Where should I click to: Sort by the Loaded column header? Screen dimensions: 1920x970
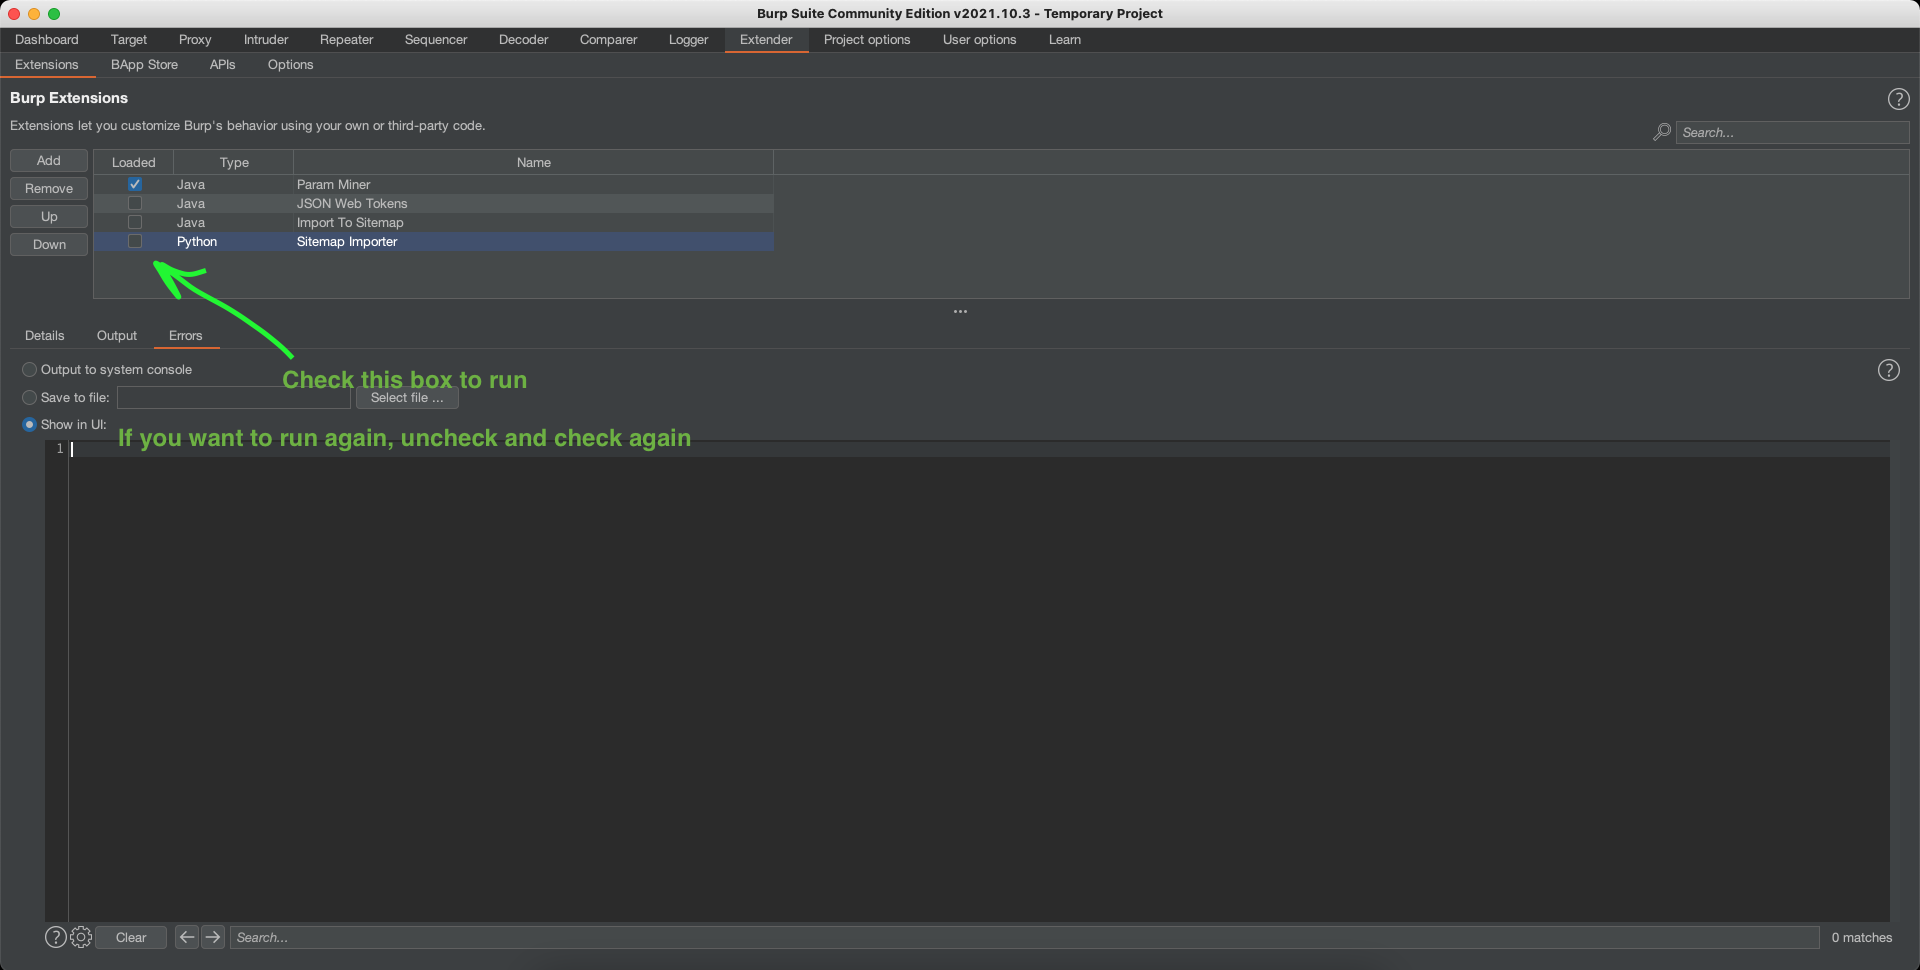point(134,162)
